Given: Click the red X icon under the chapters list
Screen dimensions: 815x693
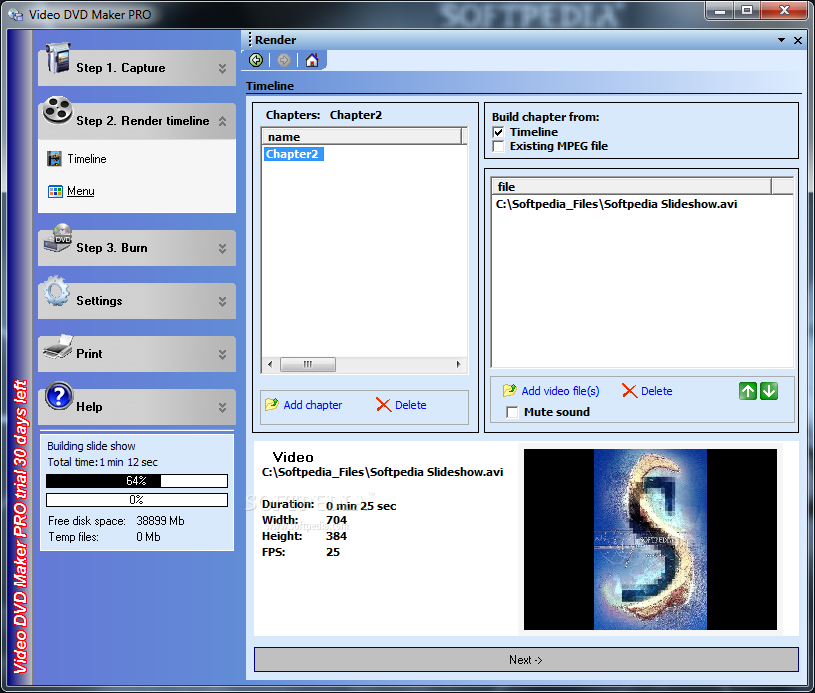Looking at the screenshot, I should [383, 404].
